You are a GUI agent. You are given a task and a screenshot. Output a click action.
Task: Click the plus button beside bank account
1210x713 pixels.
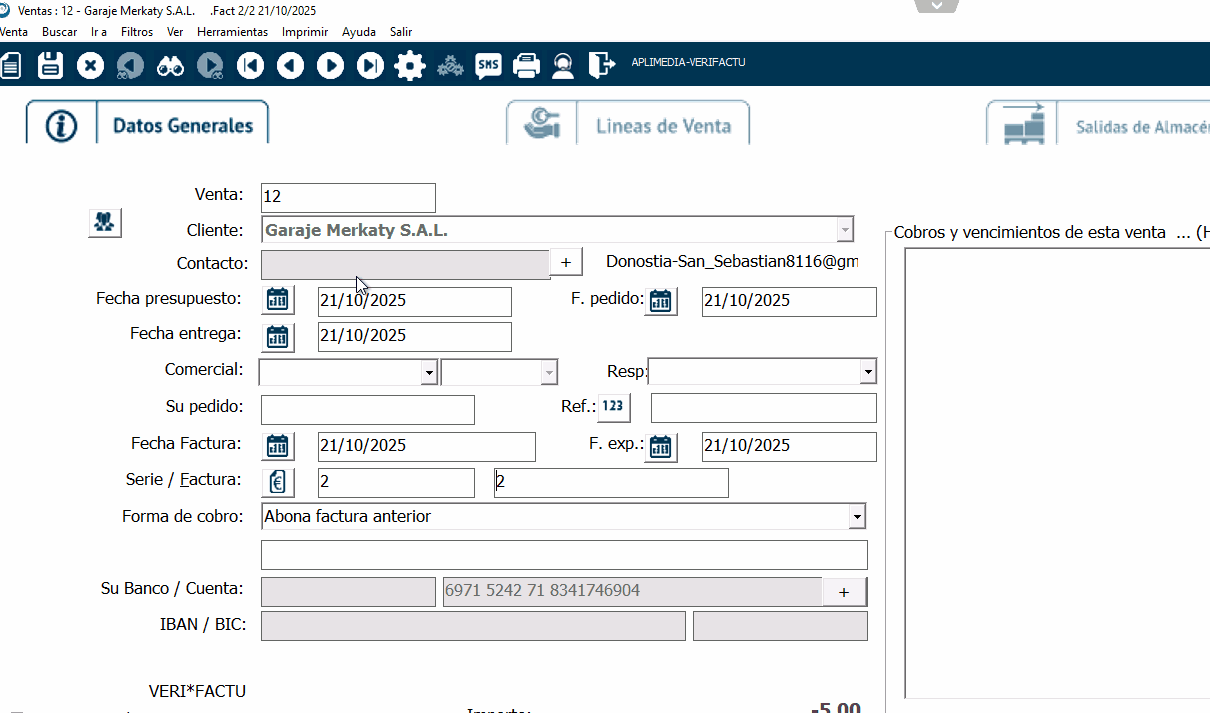(844, 592)
